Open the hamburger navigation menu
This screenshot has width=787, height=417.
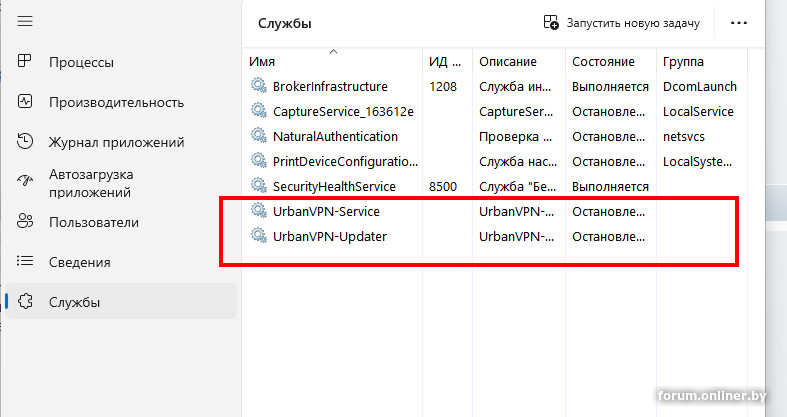(26, 21)
